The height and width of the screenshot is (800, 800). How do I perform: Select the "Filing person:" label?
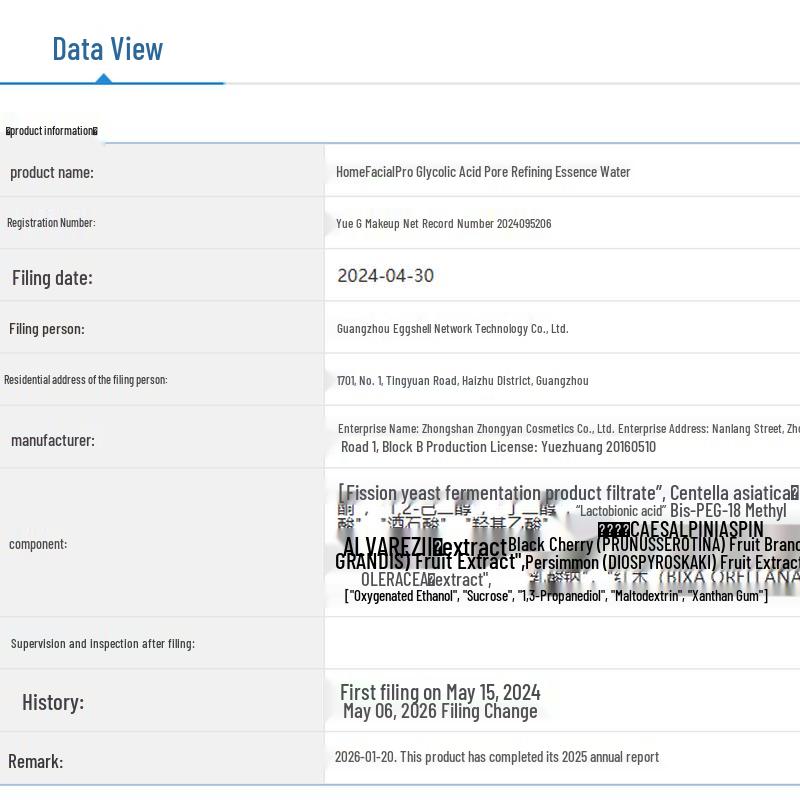(x=47, y=329)
